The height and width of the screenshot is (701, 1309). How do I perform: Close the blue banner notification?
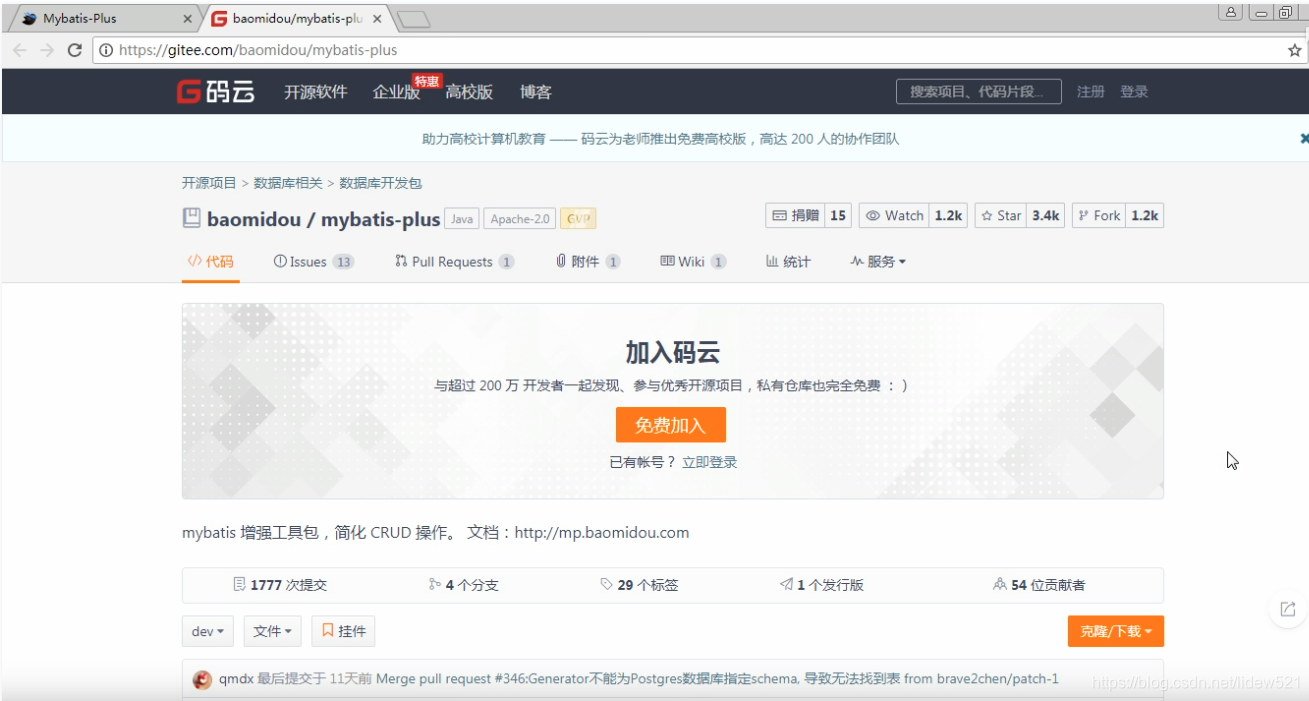tap(1303, 139)
